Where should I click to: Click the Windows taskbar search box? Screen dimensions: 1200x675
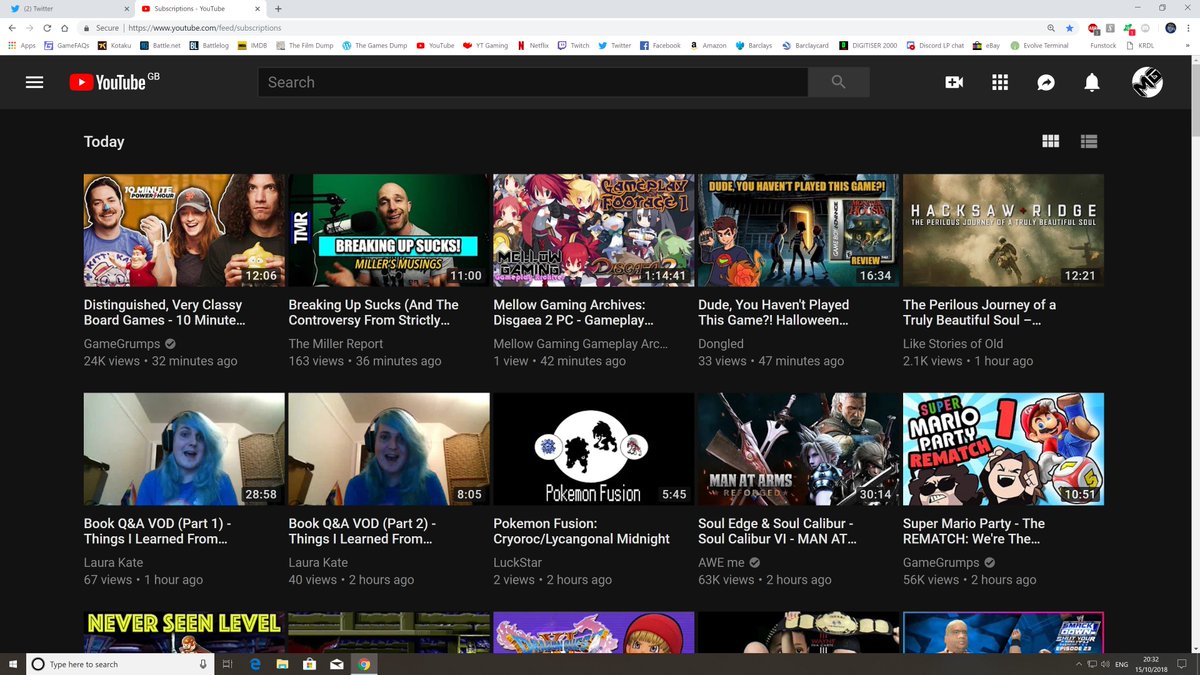pyautogui.click(x=120, y=664)
